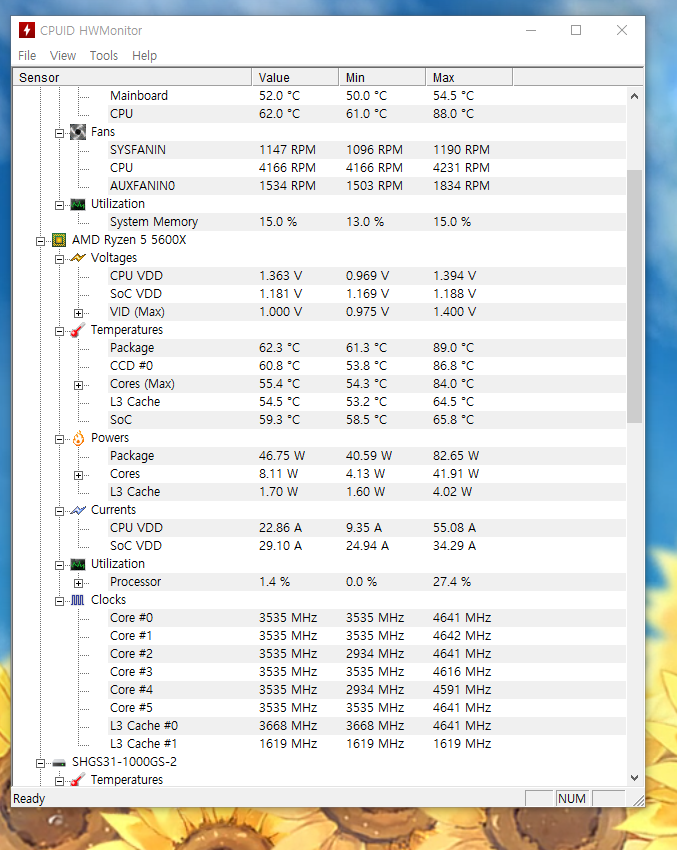This screenshot has width=677, height=850.
Task: Click the SSD Temperatures thermometer icon
Action: (78, 780)
